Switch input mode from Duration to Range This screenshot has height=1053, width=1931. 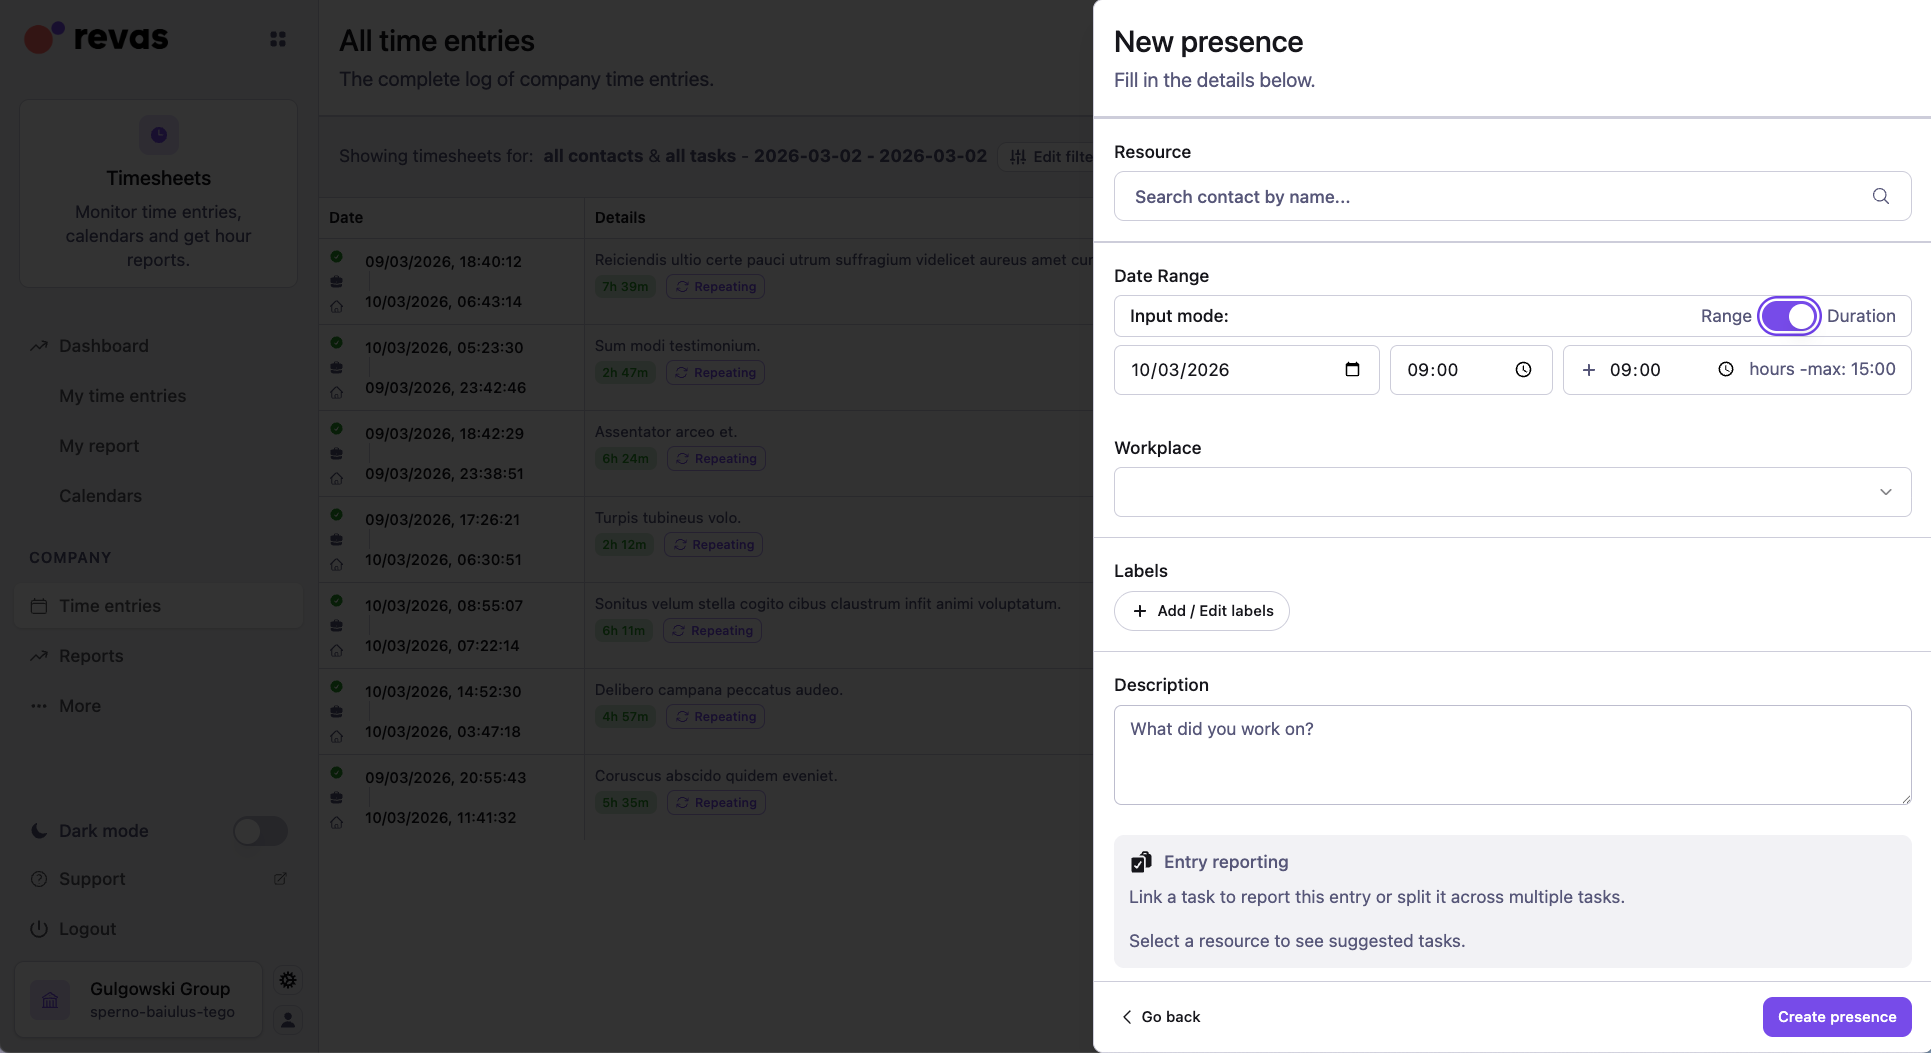(x=1790, y=316)
